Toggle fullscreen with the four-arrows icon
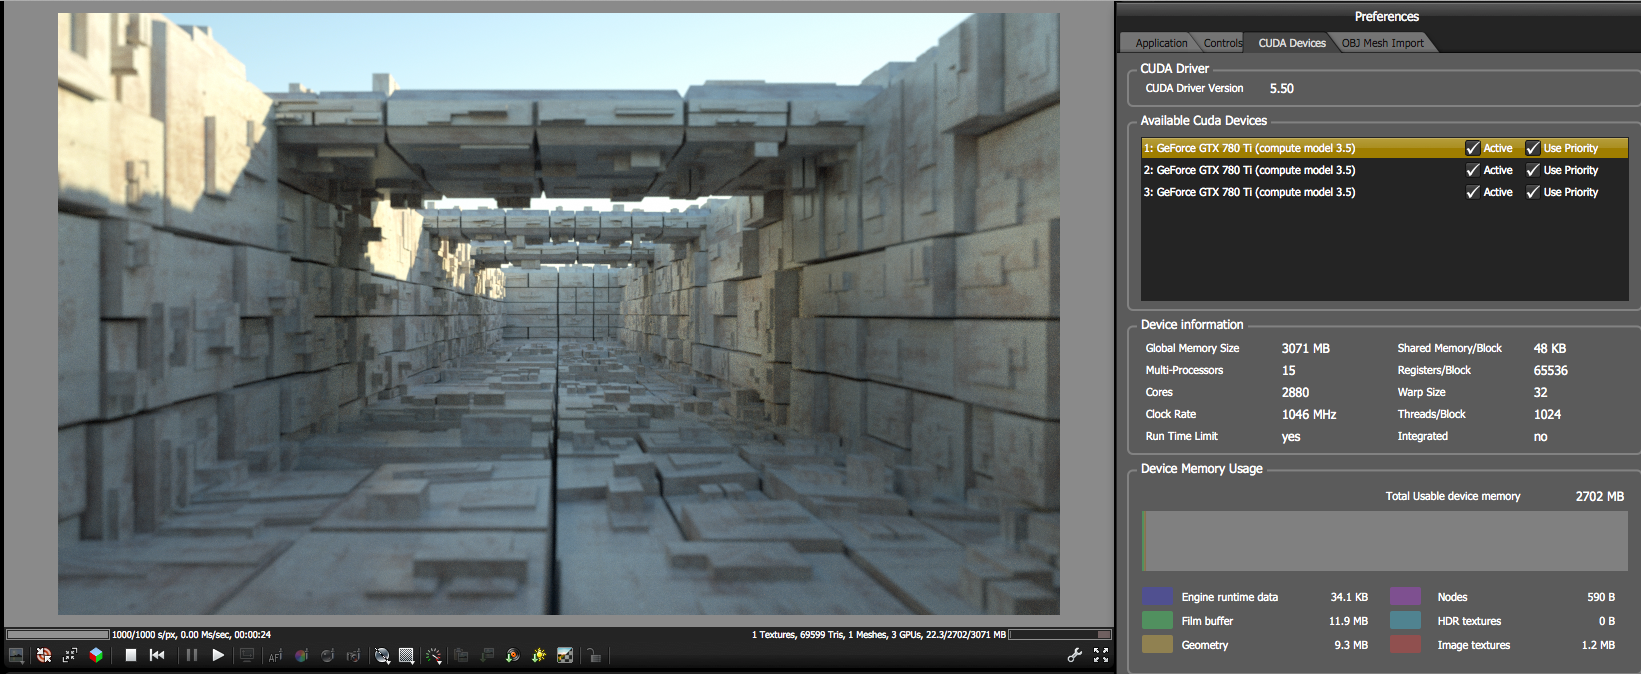1641x674 pixels. (1101, 655)
